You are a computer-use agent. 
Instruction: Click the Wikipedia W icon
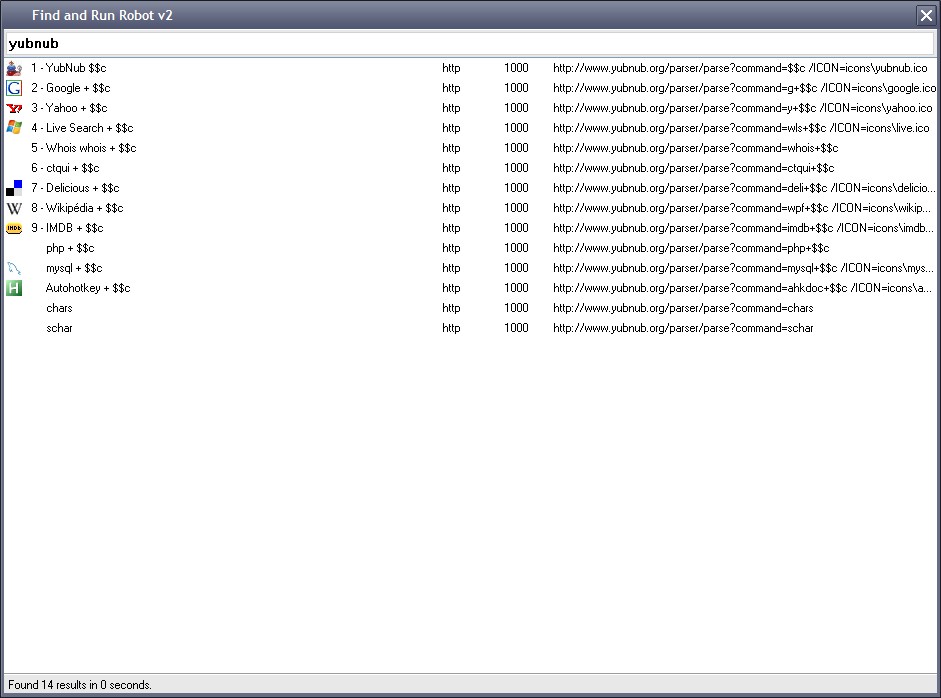point(14,208)
